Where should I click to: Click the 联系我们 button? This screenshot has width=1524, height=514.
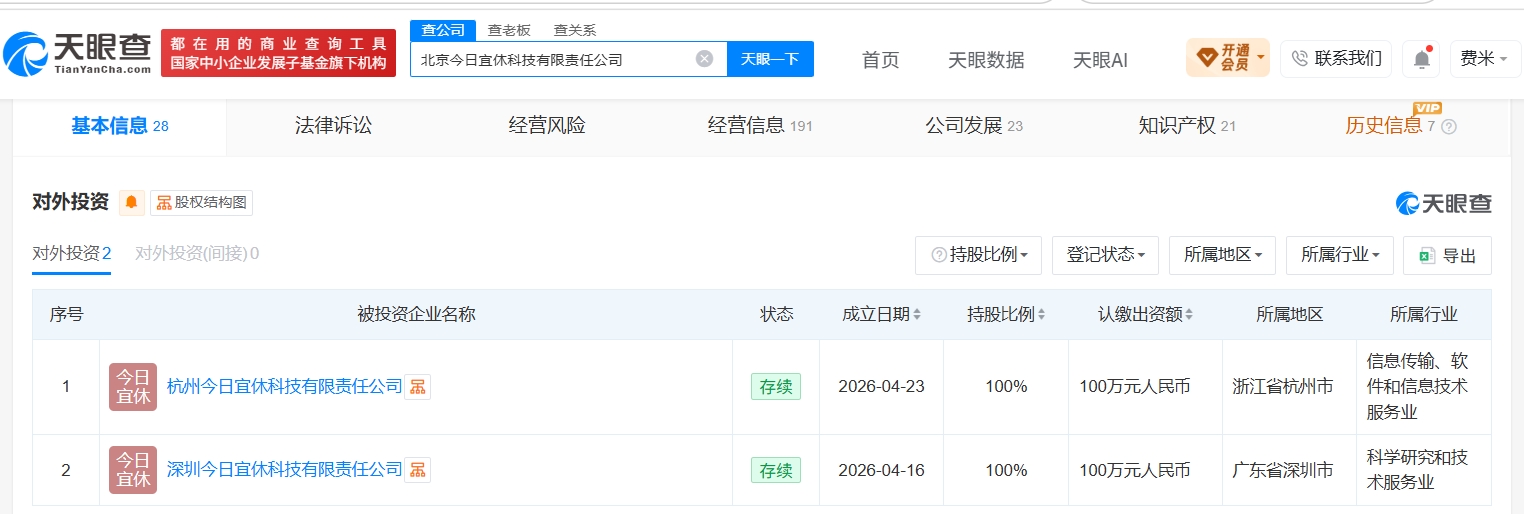click(x=1336, y=59)
